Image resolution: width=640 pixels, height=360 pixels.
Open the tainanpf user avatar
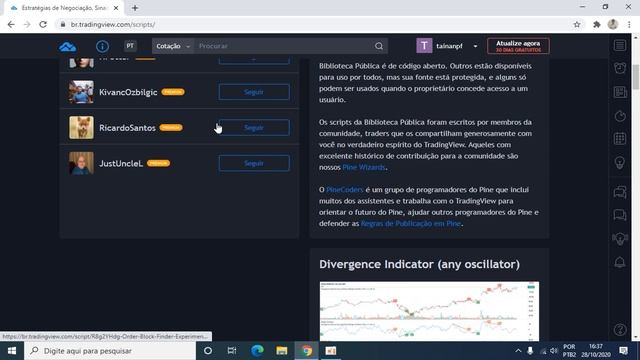(424, 46)
